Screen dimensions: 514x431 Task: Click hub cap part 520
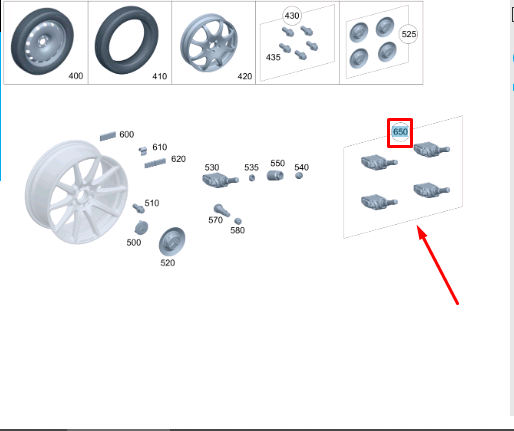tap(172, 241)
